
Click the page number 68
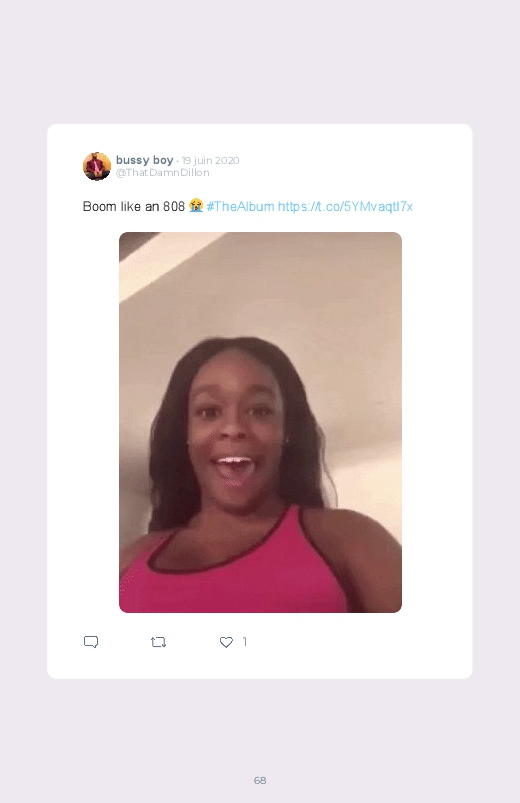point(260,780)
